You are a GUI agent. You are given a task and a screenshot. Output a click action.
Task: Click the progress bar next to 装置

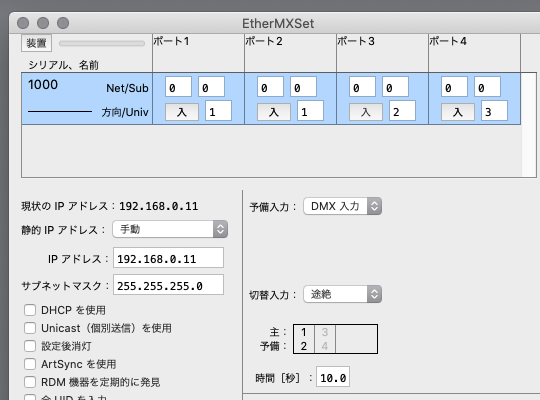pos(102,43)
